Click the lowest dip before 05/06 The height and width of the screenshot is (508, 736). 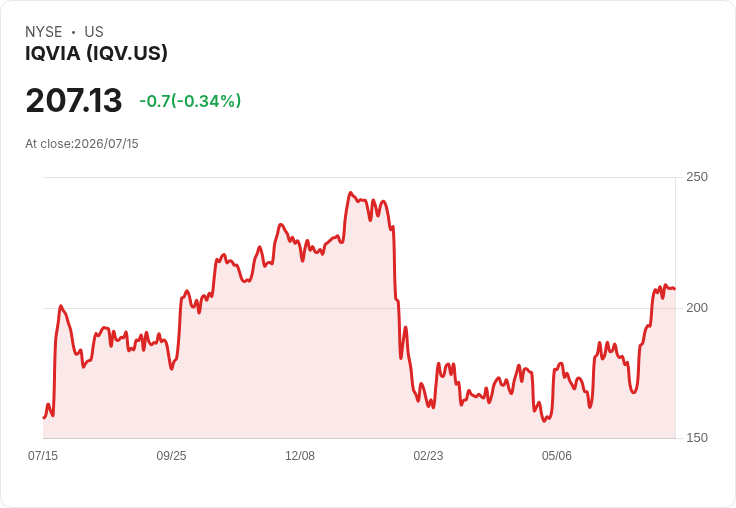(x=544, y=421)
